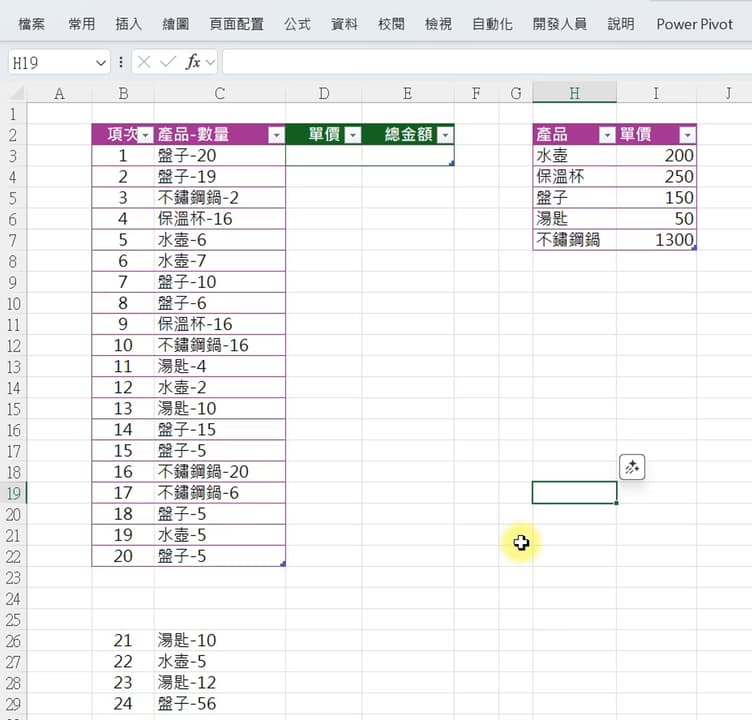Select row 7 header

tap(13, 240)
